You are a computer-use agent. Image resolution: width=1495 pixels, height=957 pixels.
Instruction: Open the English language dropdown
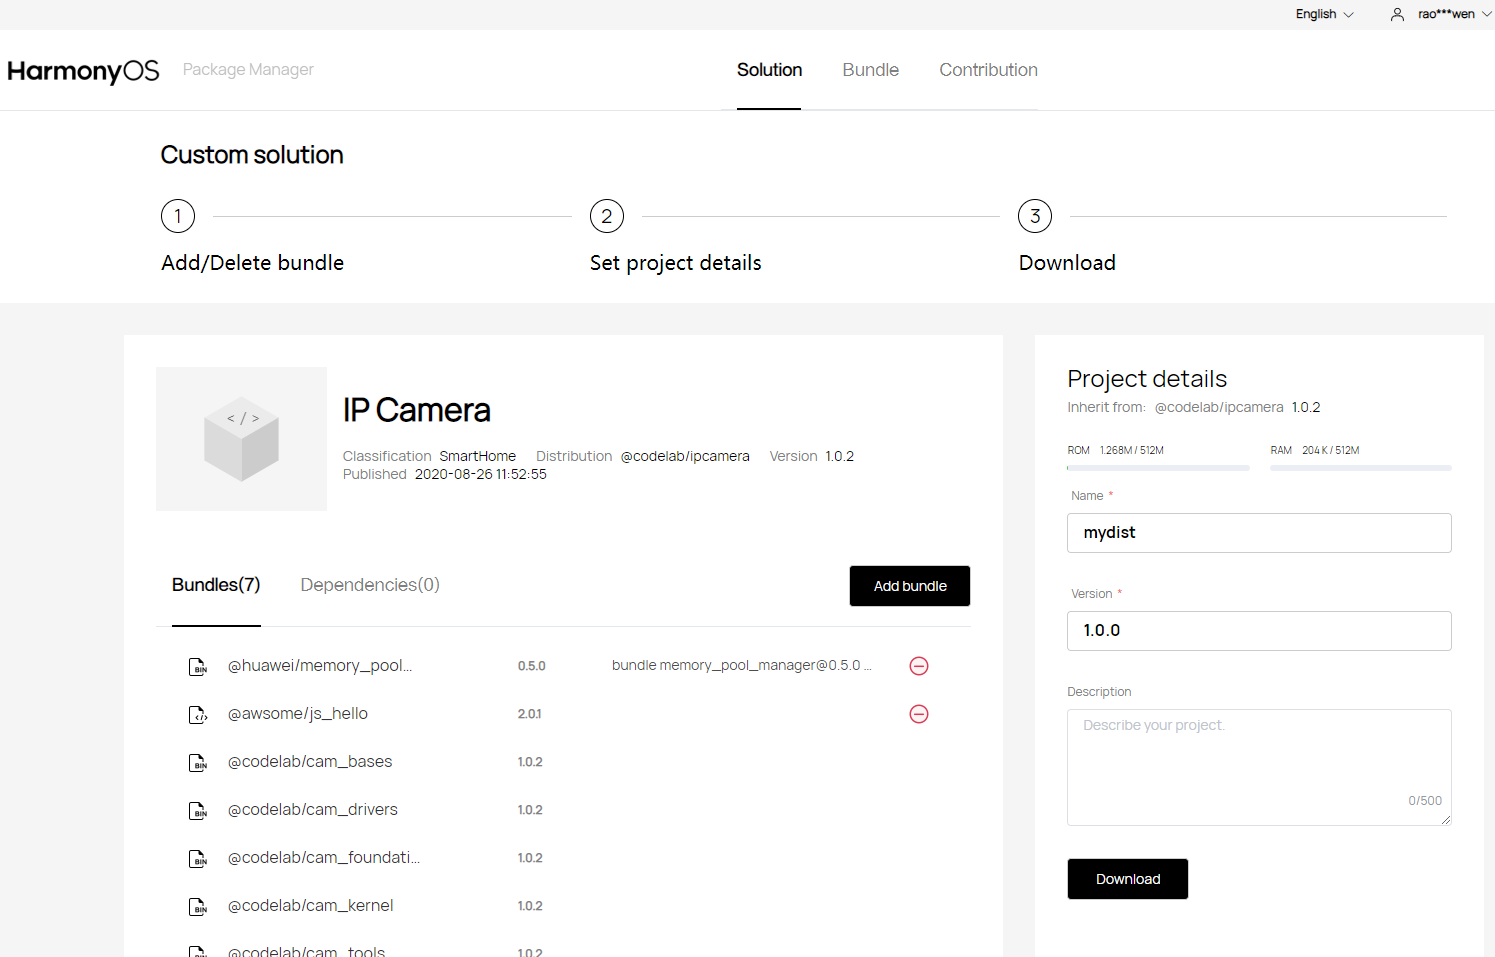(1324, 14)
